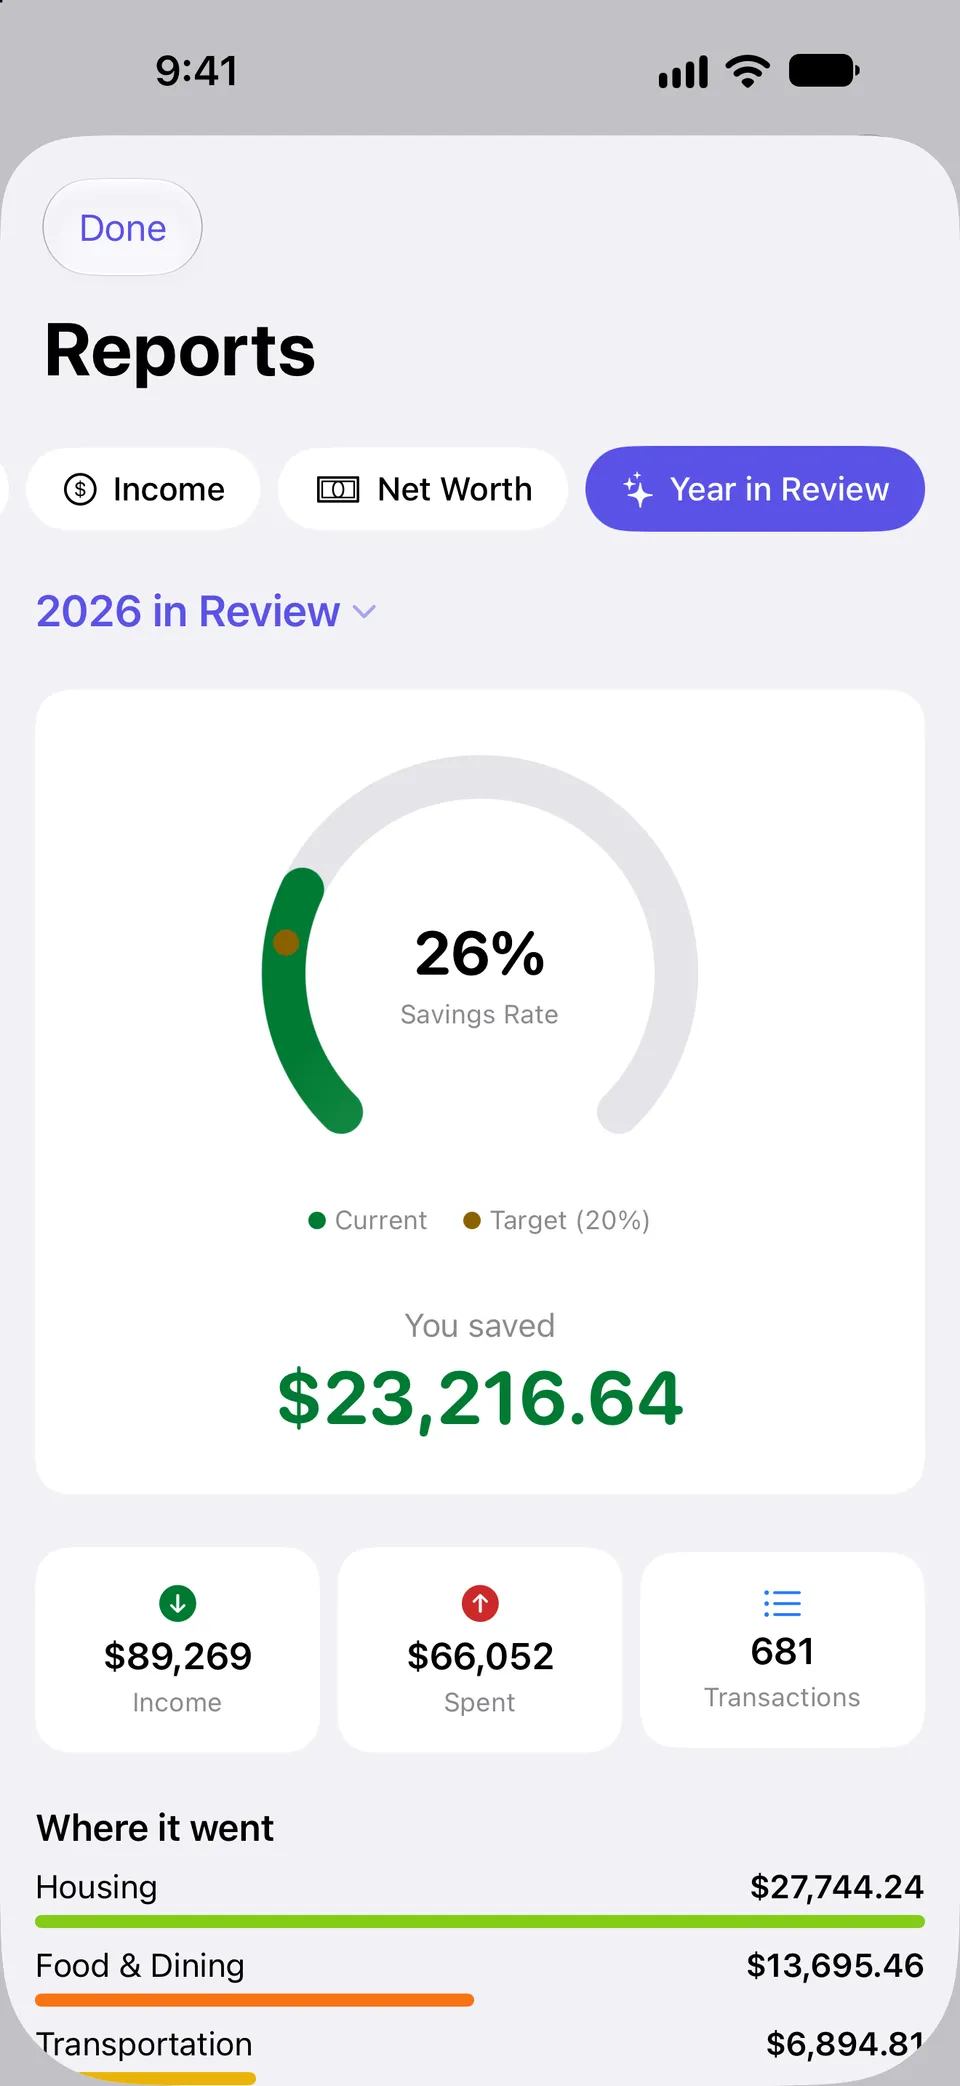Click the 26% Savings Rate value
This screenshot has width=960, height=2086.
click(480, 953)
